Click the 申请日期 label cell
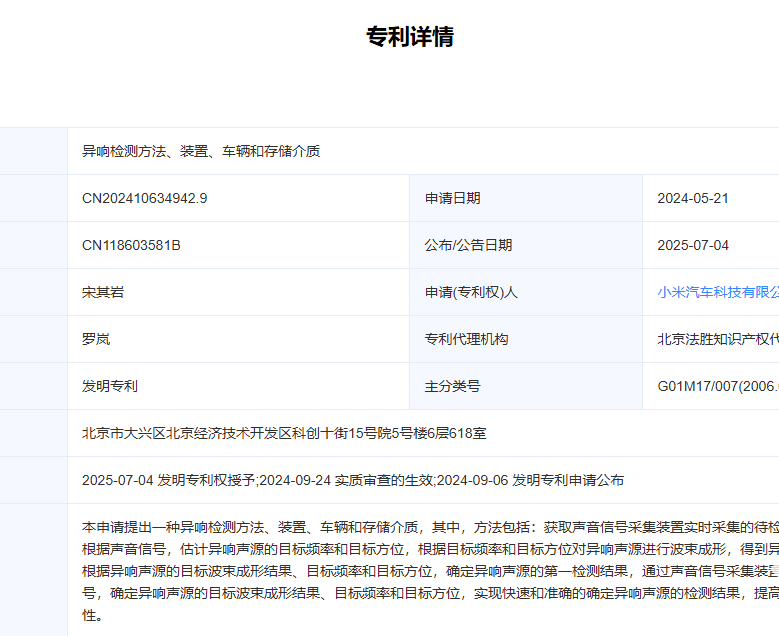The height and width of the screenshot is (636, 779). (453, 198)
